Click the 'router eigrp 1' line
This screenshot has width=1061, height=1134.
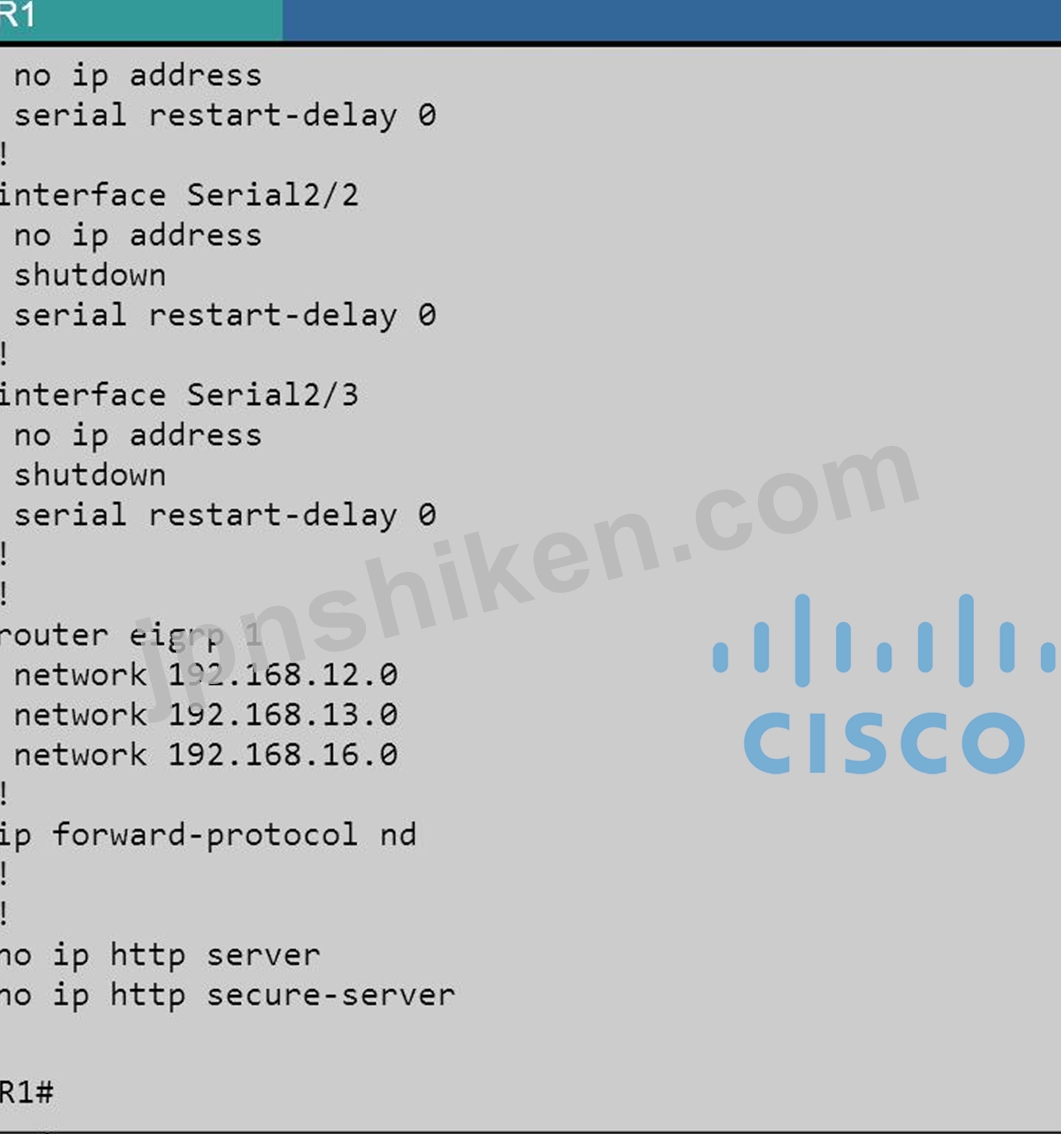(131, 636)
